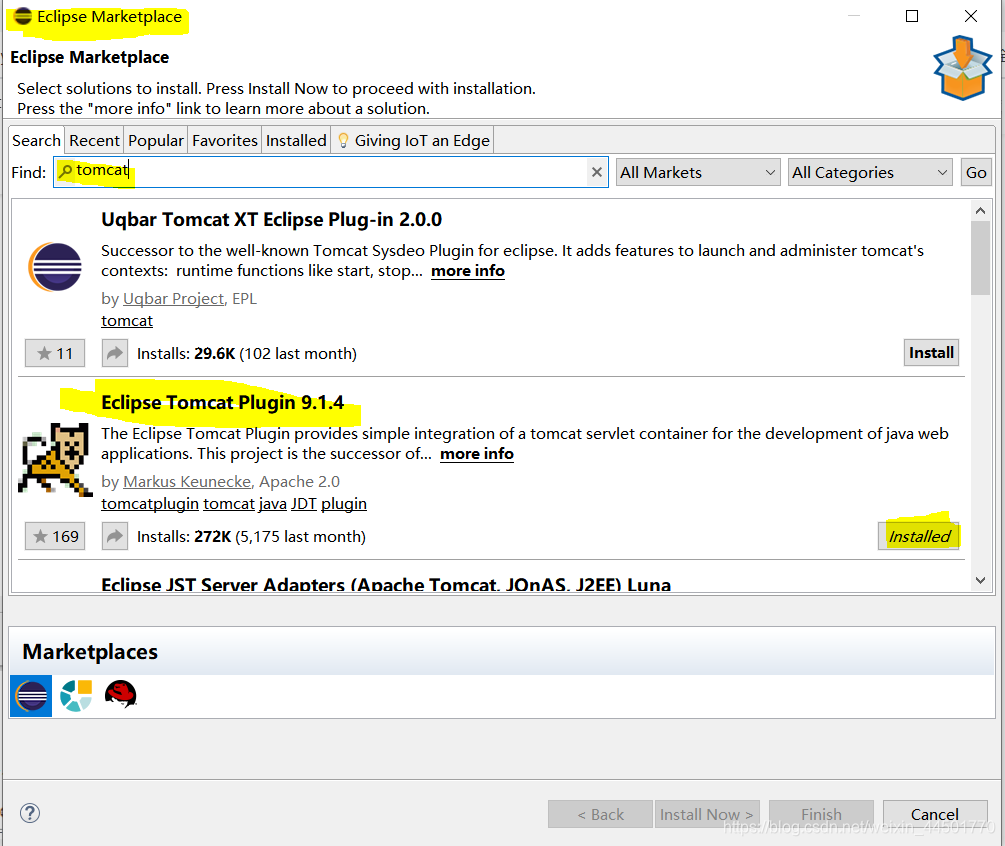
Task: Switch to the Popular tab
Action: point(156,140)
